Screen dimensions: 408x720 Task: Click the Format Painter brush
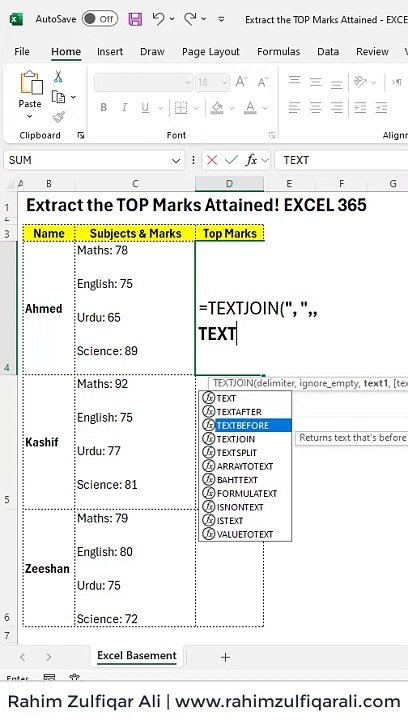pyautogui.click(x=58, y=118)
